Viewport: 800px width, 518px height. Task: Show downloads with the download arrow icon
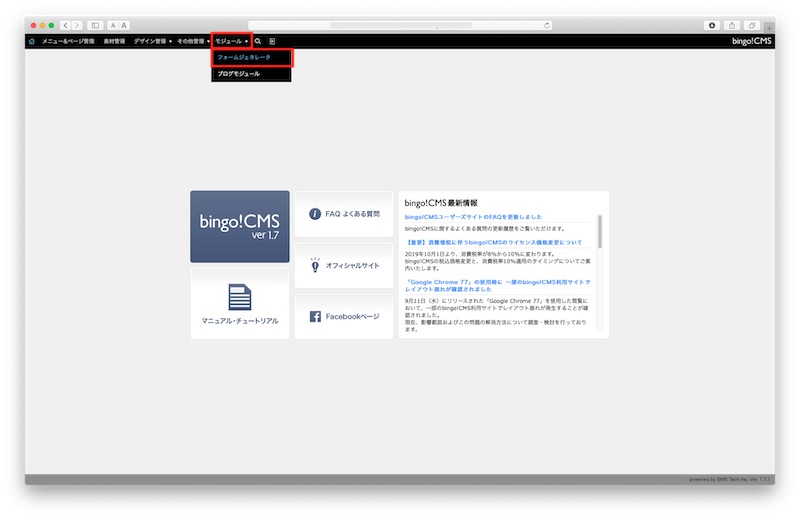(x=712, y=25)
